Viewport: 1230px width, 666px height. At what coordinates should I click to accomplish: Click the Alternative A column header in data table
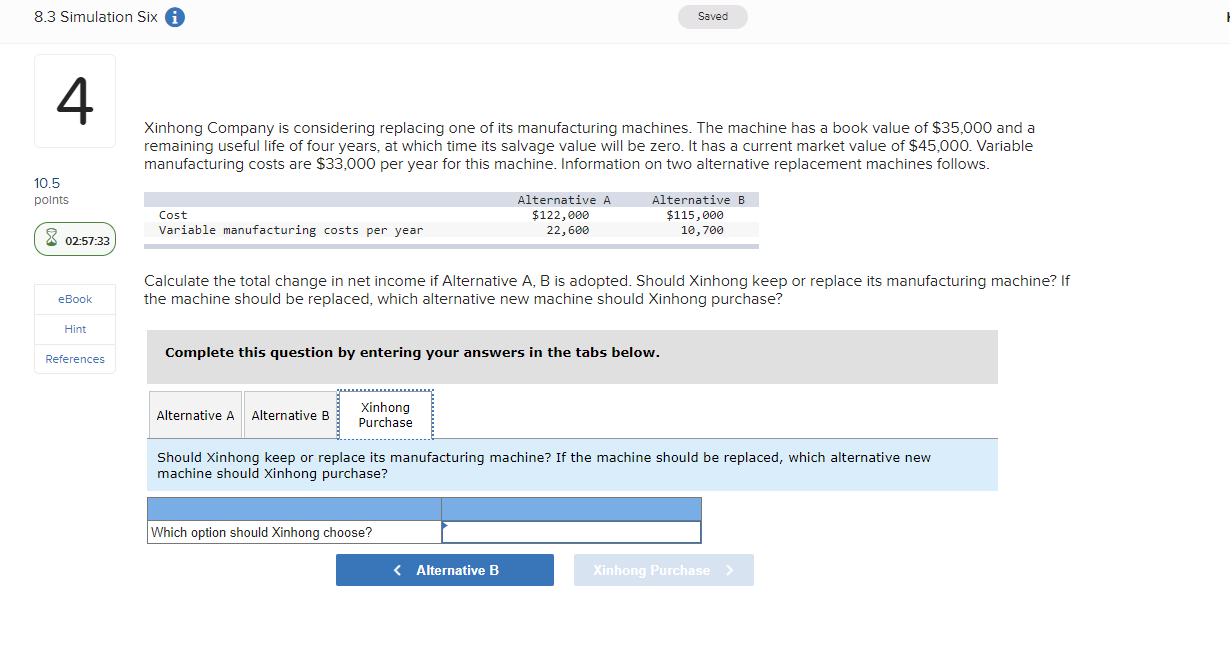[x=564, y=200]
